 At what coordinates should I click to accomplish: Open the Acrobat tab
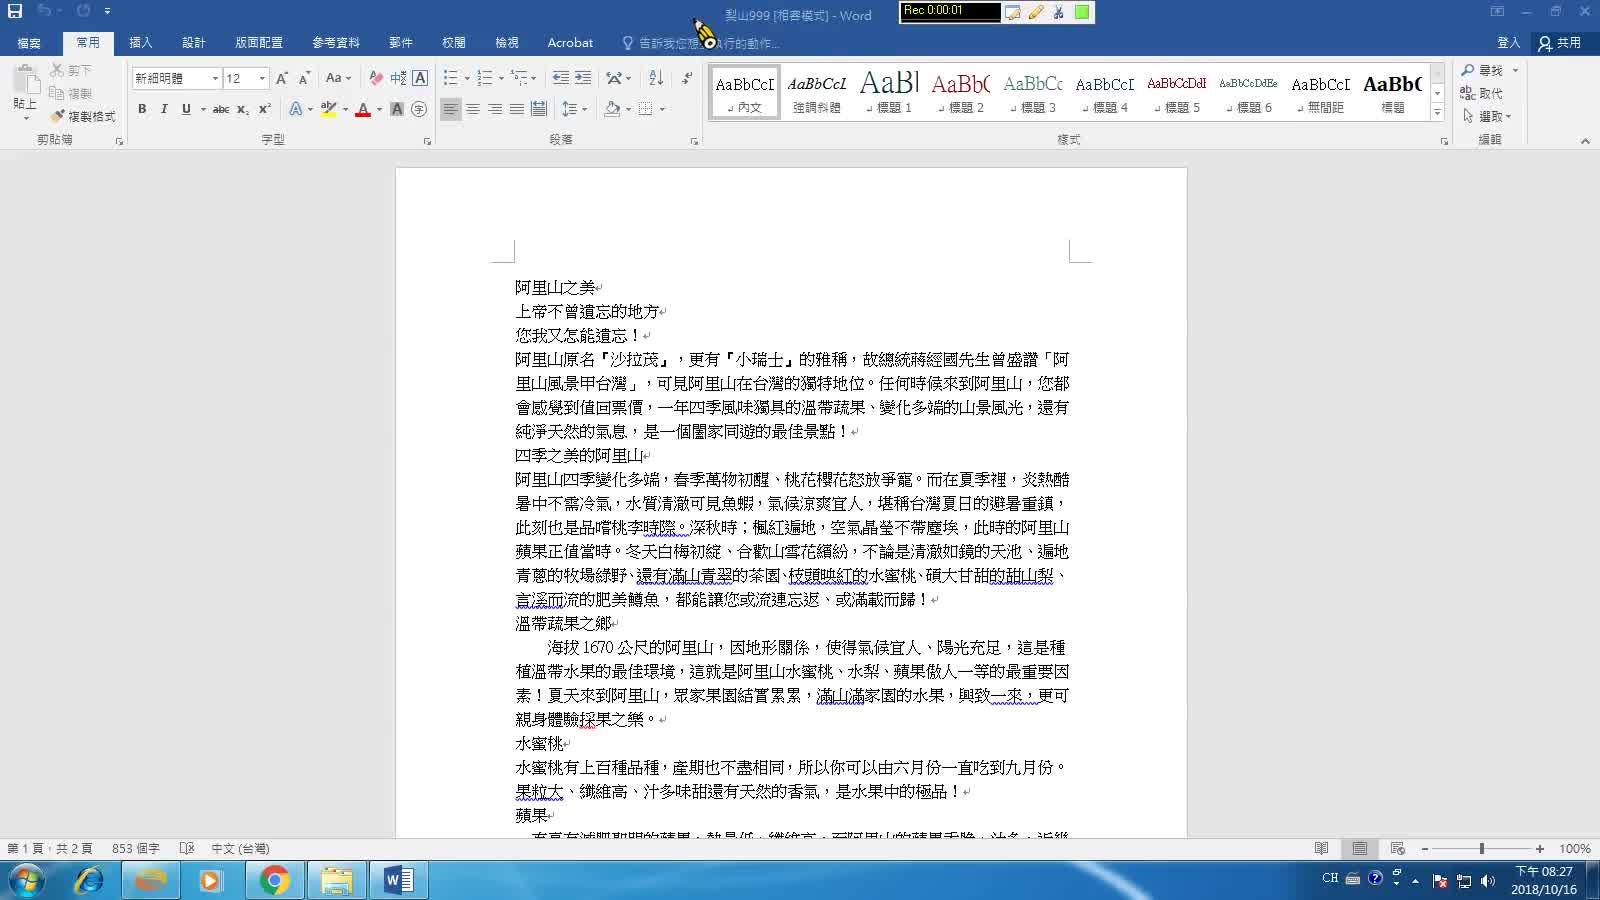tap(570, 43)
